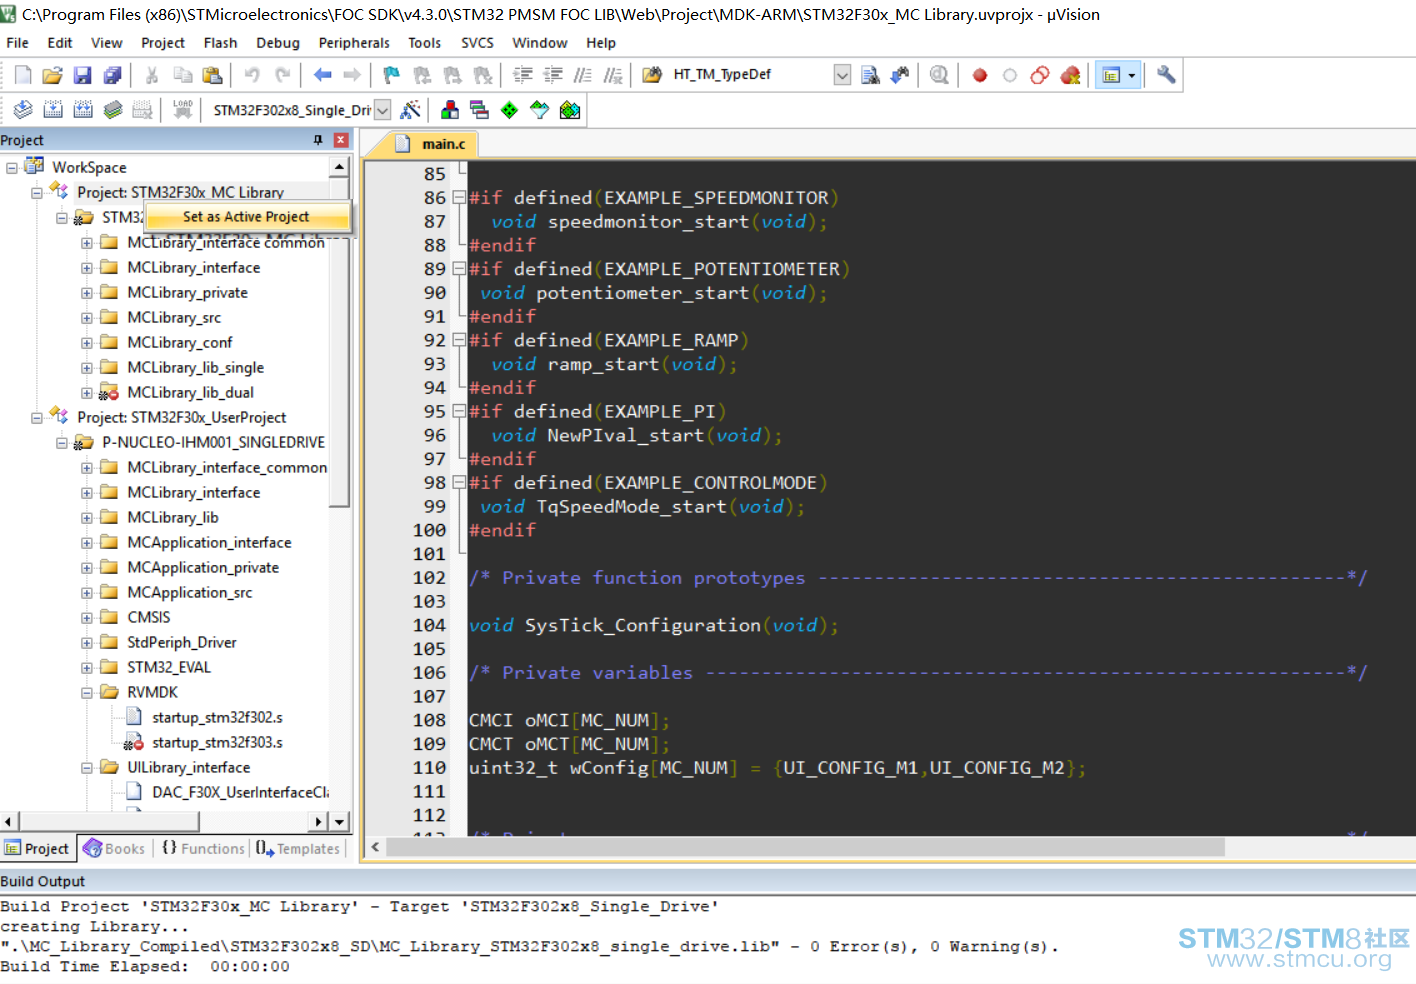Click the Translate icon in build toolbar
Screen dimensions: 1416x984
(x=23, y=110)
